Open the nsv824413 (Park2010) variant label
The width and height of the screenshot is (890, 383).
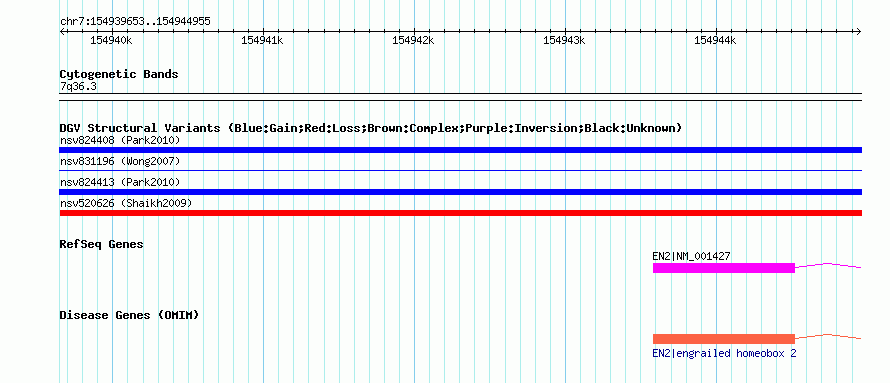(x=120, y=182)
